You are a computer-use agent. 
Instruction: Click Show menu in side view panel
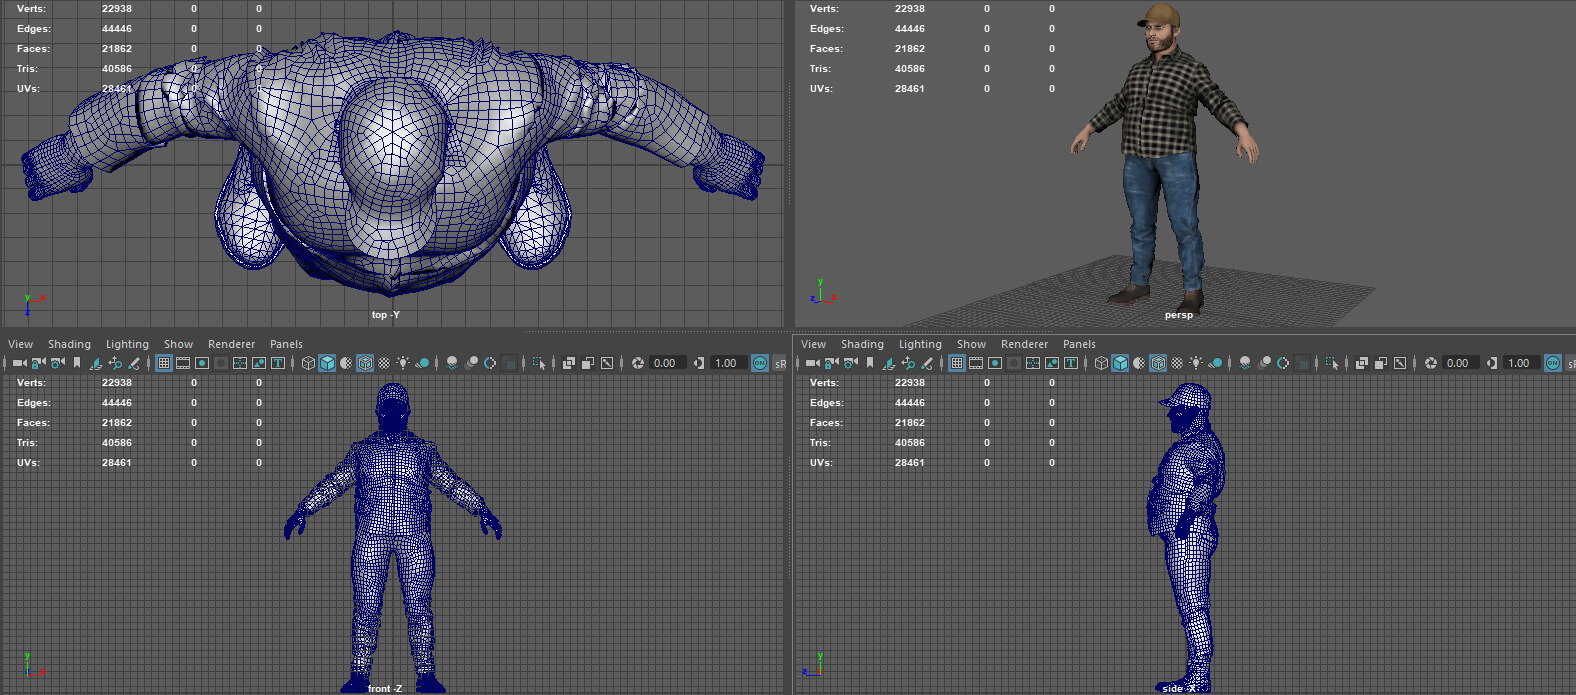tap(971, 344)
